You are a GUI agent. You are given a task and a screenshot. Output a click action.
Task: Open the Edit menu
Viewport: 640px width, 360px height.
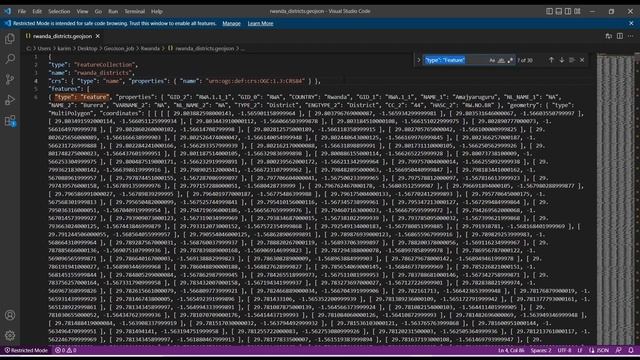pos(37,11)
